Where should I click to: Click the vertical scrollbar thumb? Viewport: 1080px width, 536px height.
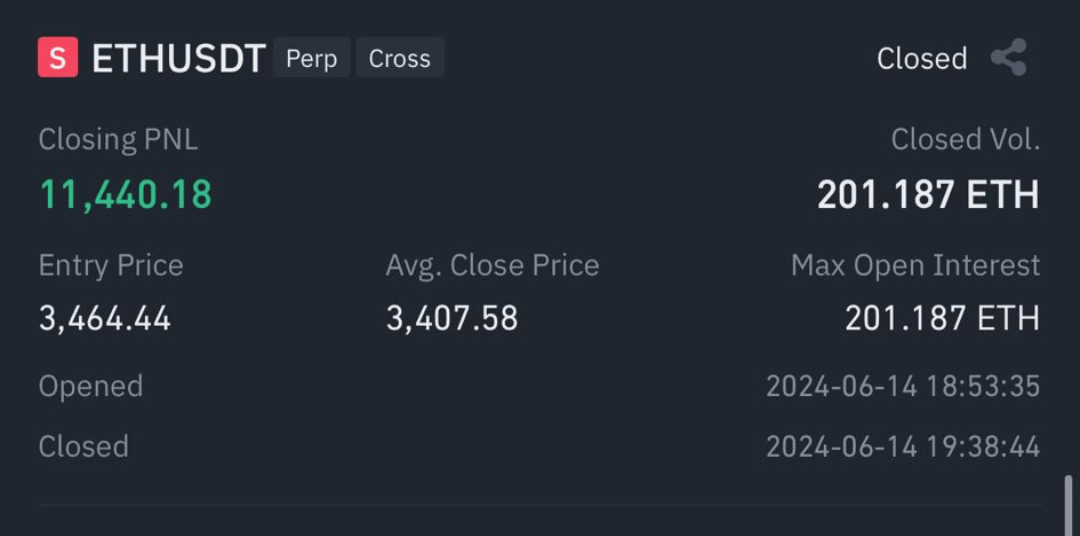tap(1069, 504)
